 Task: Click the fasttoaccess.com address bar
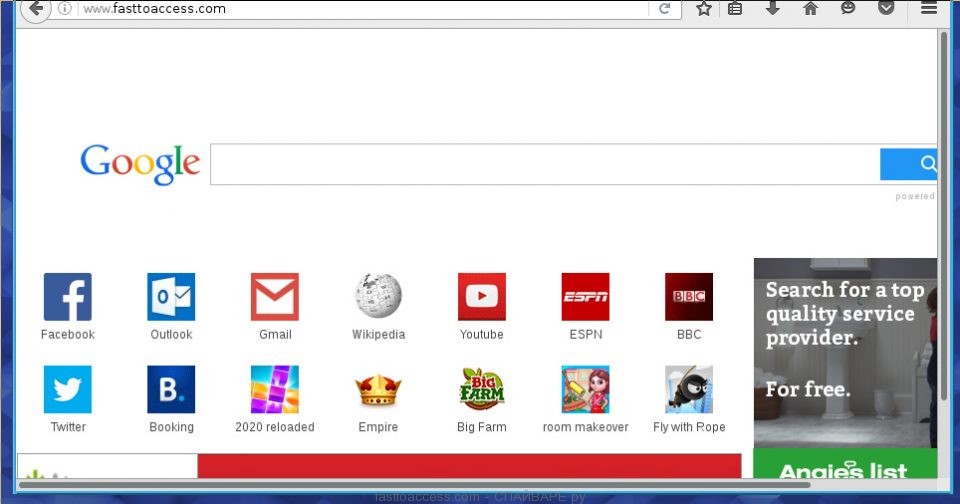point(360,9)
